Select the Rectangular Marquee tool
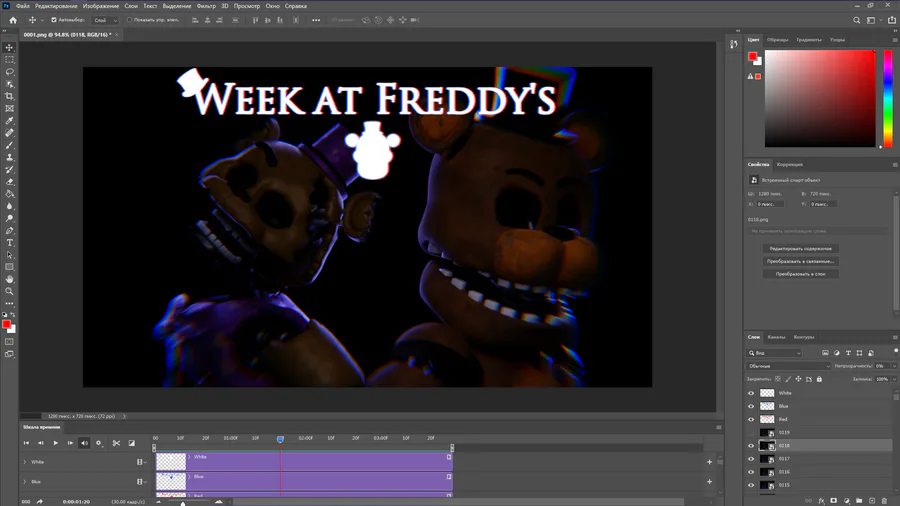The width and height of the screenshot is (900, 506). pyautogui.click(x=9, y=60)
